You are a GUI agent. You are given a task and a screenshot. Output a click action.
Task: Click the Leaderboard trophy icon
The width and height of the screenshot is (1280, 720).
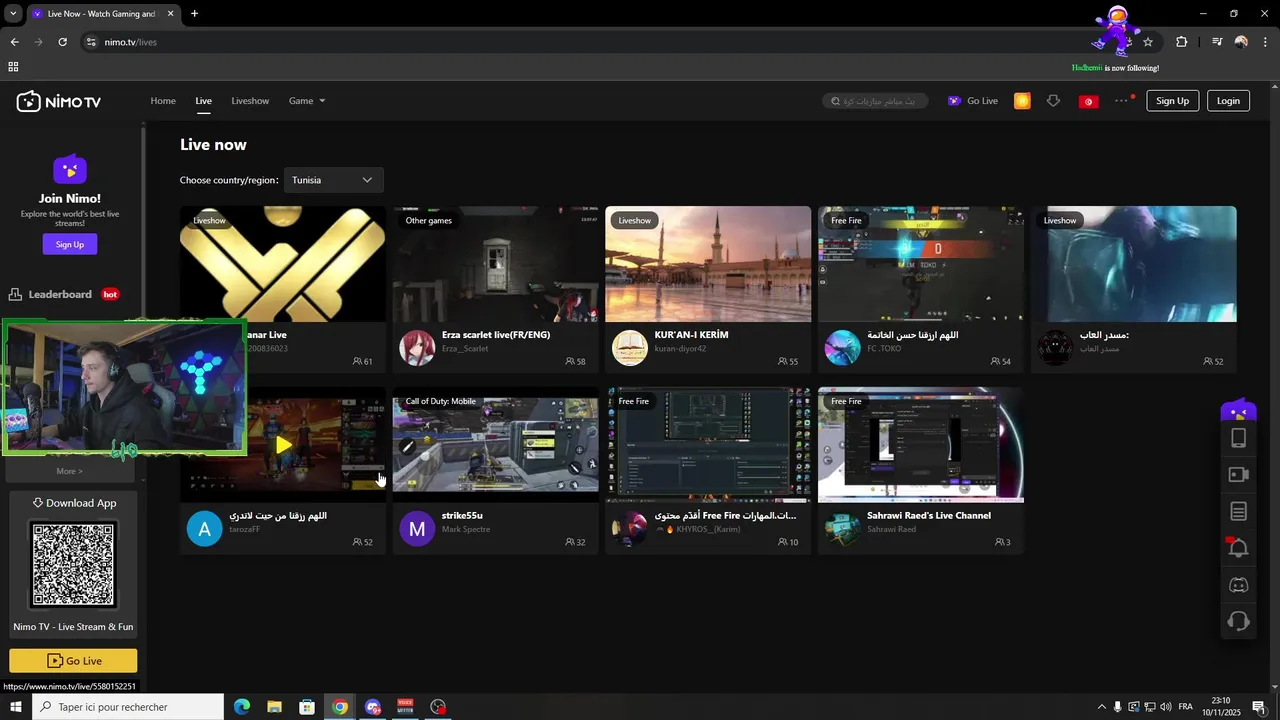[15, 294]
